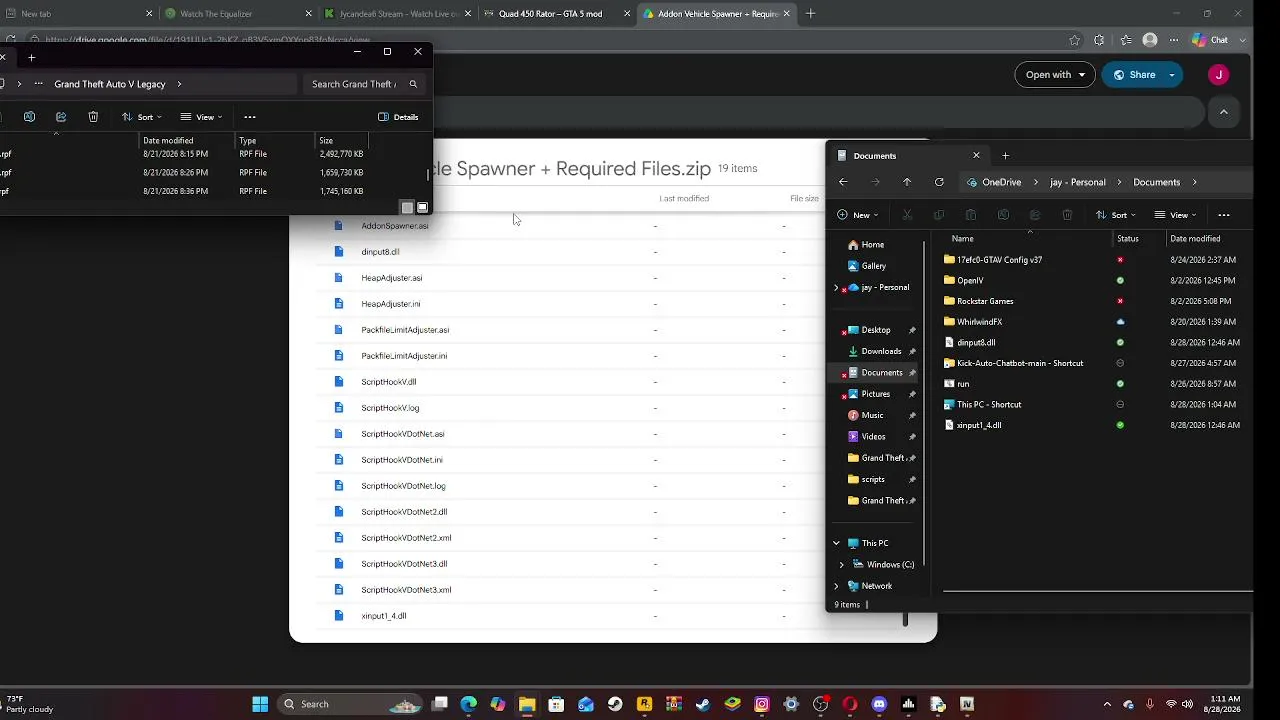Click the See more ellipsis in Documents toolbar

1223,215
